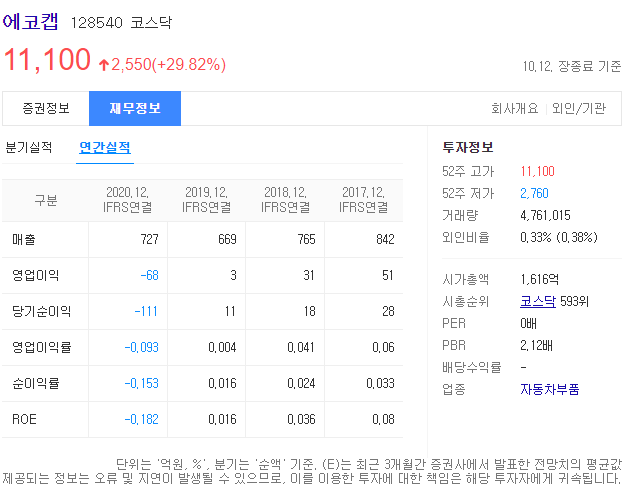Click the 거래량 value 4,761,015
The height and width of the screenshot is (495, 636).
coord(545,215)
